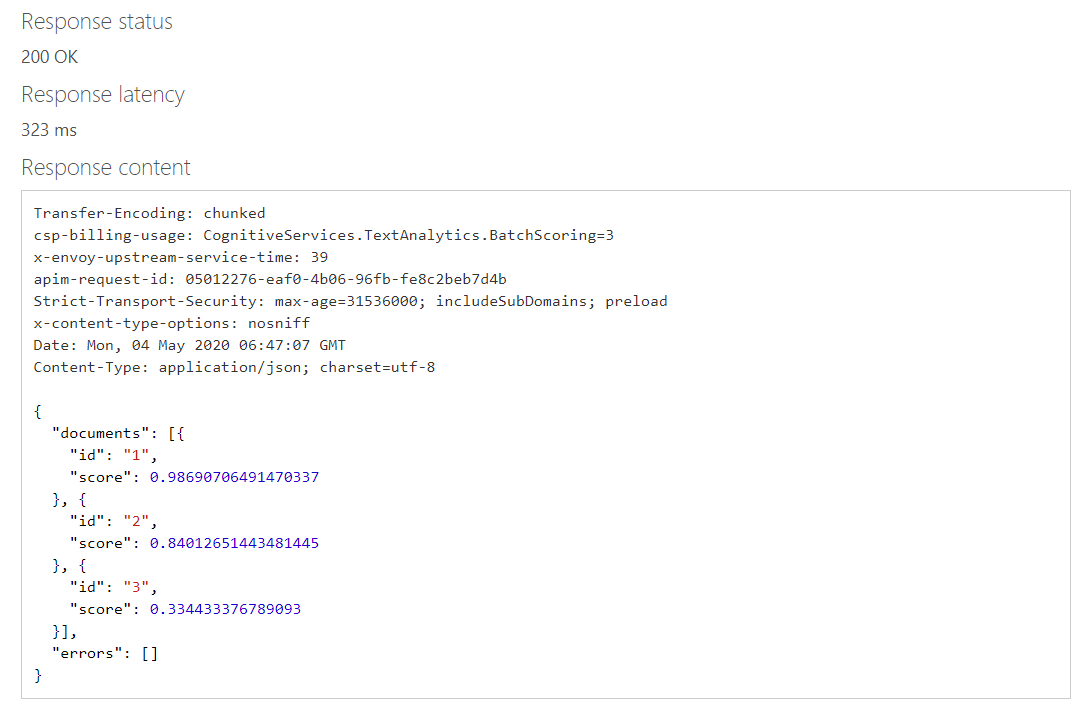The image size is (1088, 710).
Task: Select the 200 OK status text
Action: point(50,57)
